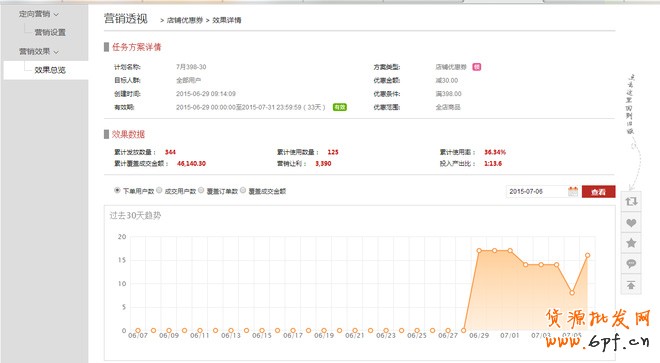
Task: Click the 过去30天趋势 chart title
Action: pyautogui.click(x=135, y=216)
